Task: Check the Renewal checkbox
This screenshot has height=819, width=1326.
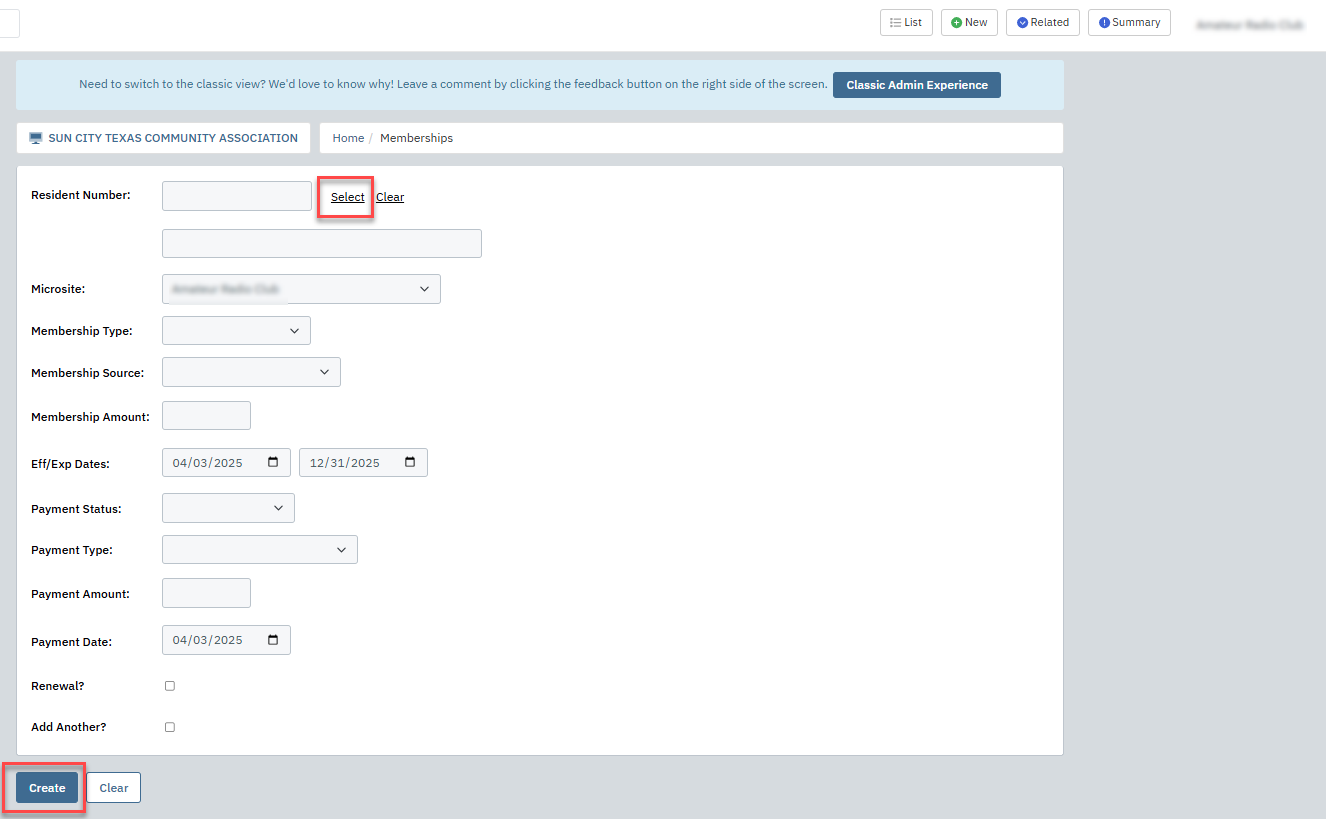Action: [170, 686]
